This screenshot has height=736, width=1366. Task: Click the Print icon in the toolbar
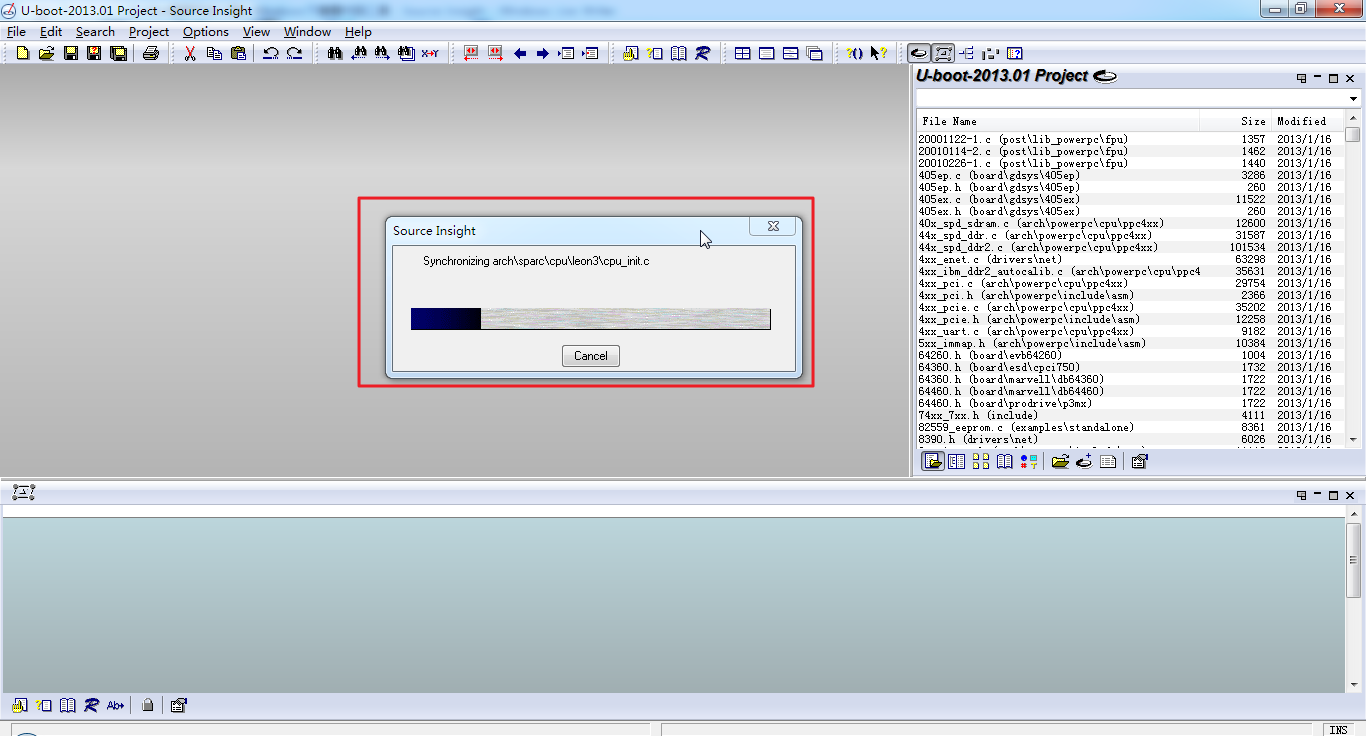pyautogui.click(x=151, y=53)
